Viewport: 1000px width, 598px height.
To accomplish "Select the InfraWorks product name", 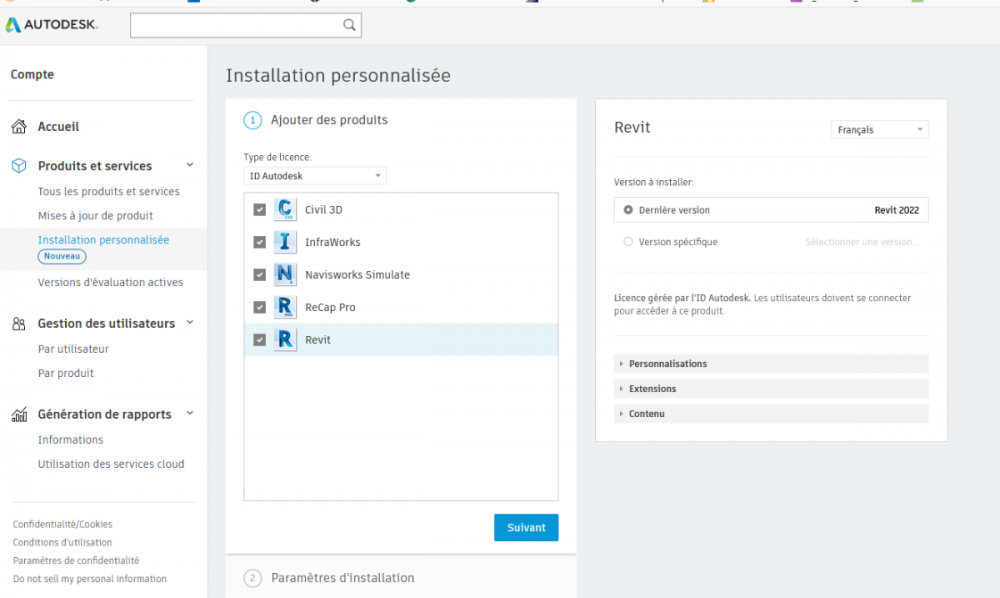I will click(332, 242).
